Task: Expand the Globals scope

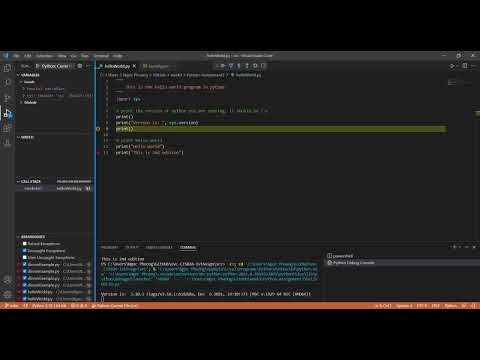Action: click(x=28, y=102)
